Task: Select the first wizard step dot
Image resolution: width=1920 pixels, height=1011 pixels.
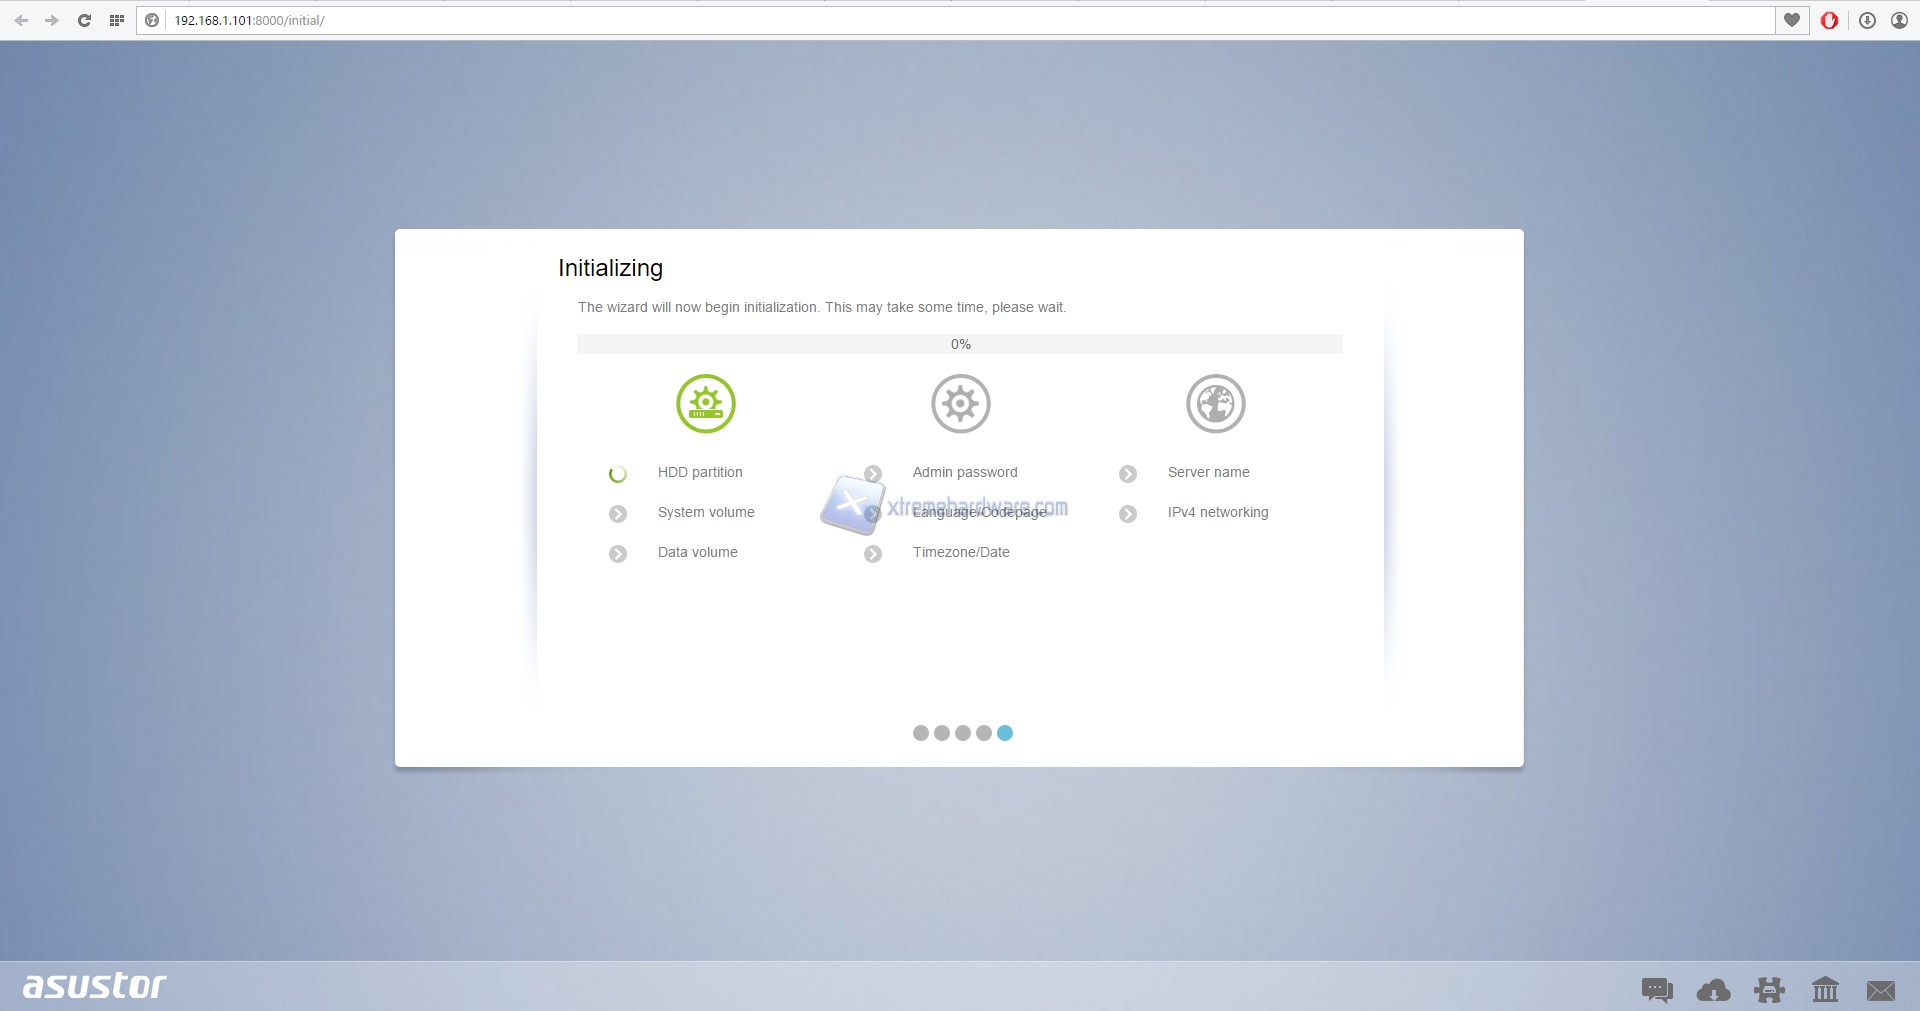Action: pos(921,733)
